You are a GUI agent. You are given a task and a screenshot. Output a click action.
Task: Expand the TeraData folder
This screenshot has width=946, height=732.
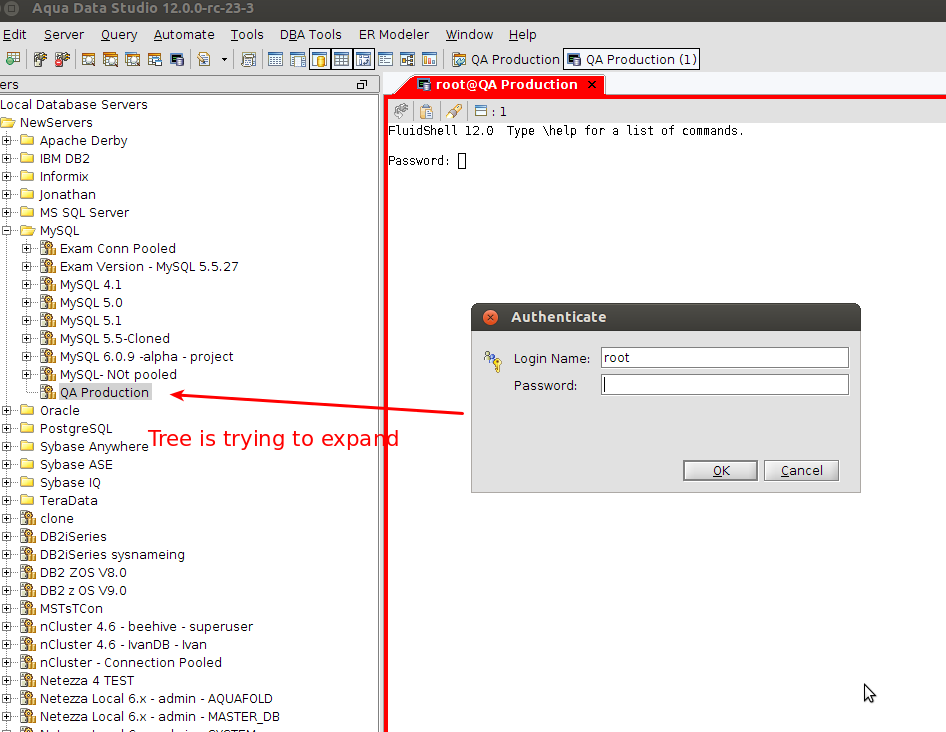click(7, 500)
